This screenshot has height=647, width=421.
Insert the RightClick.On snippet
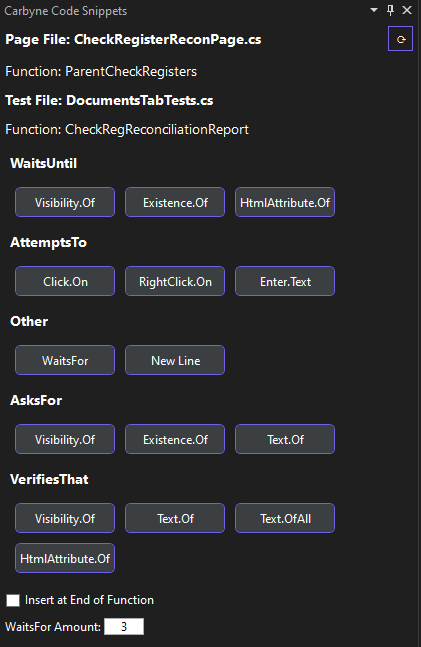click(x=175, y=281)
